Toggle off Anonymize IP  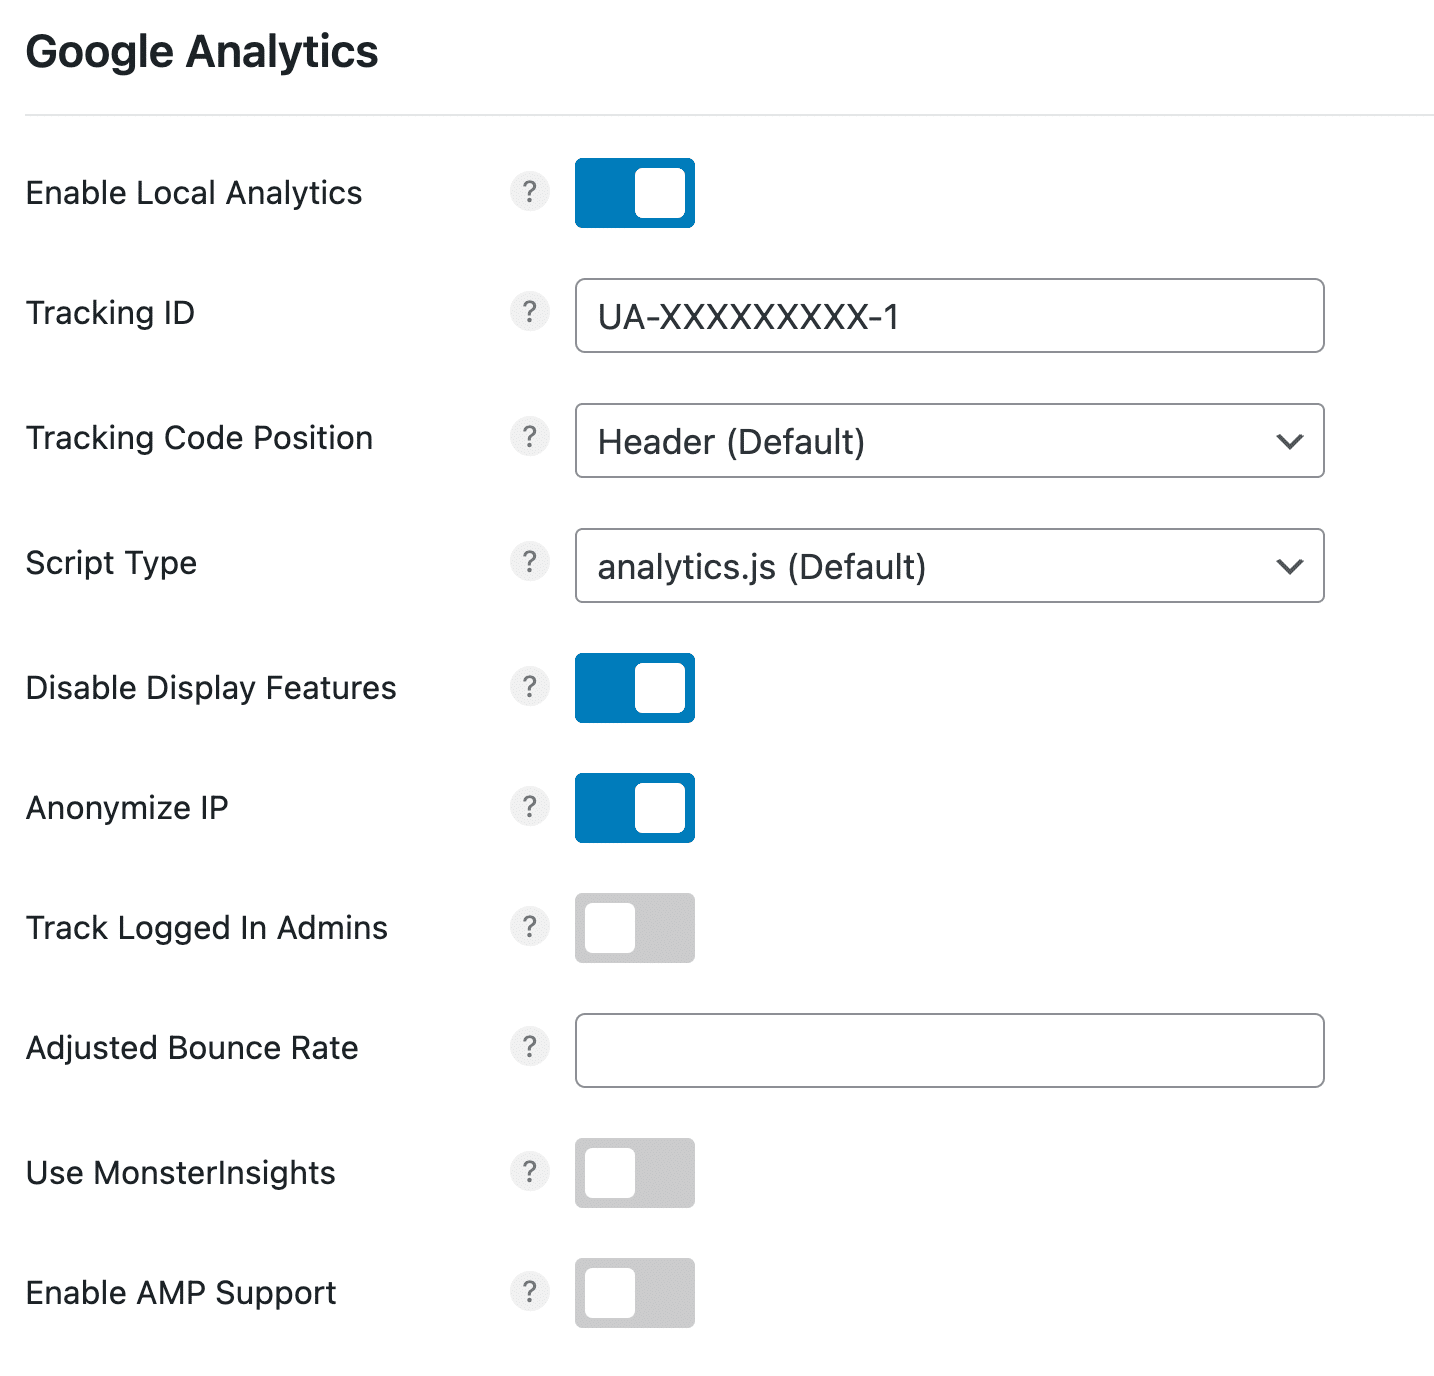[634, 808]
